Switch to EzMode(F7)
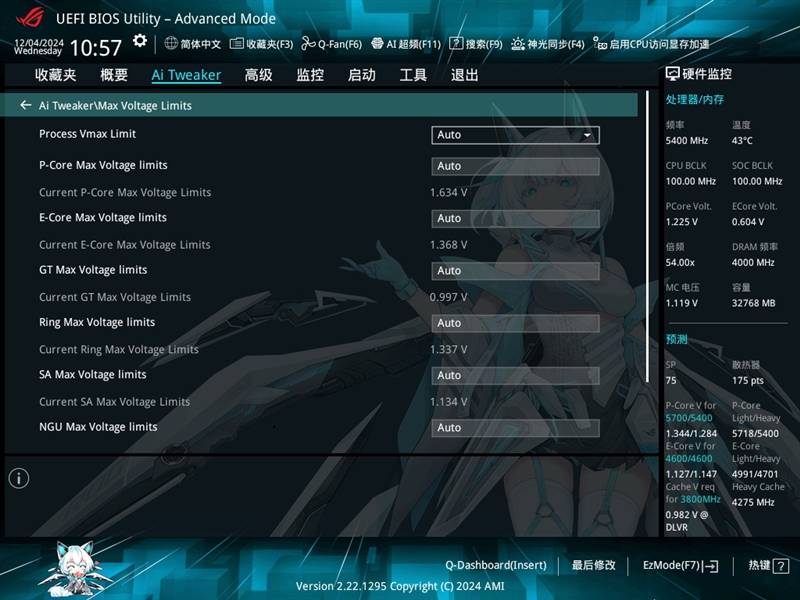The width and height of the screenshot is (800, 600). pyautogui.click(x=680, y=565)
